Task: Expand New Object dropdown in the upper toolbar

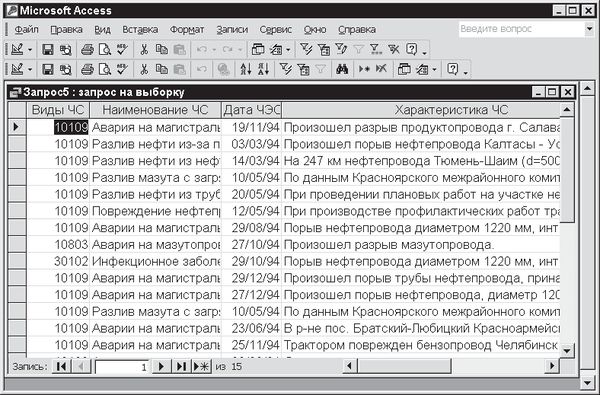Action: pyautogui.click(x=289, y=50)
